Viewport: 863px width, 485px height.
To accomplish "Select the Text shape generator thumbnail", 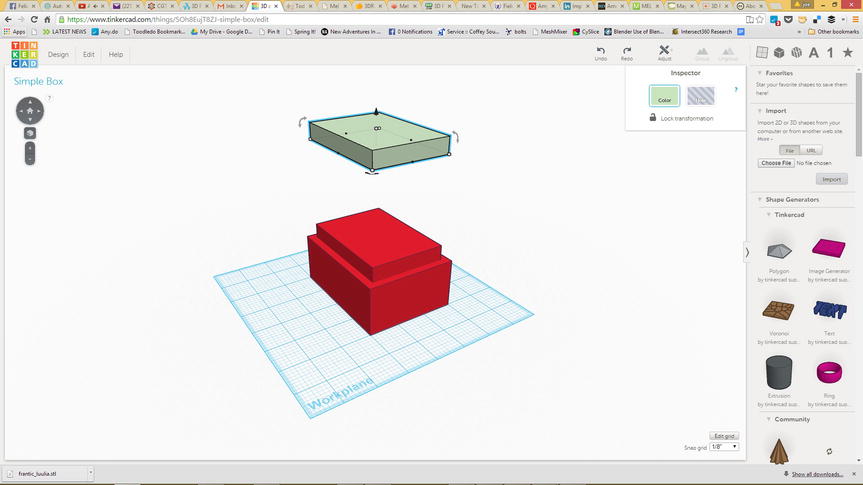I will point(829,310).
